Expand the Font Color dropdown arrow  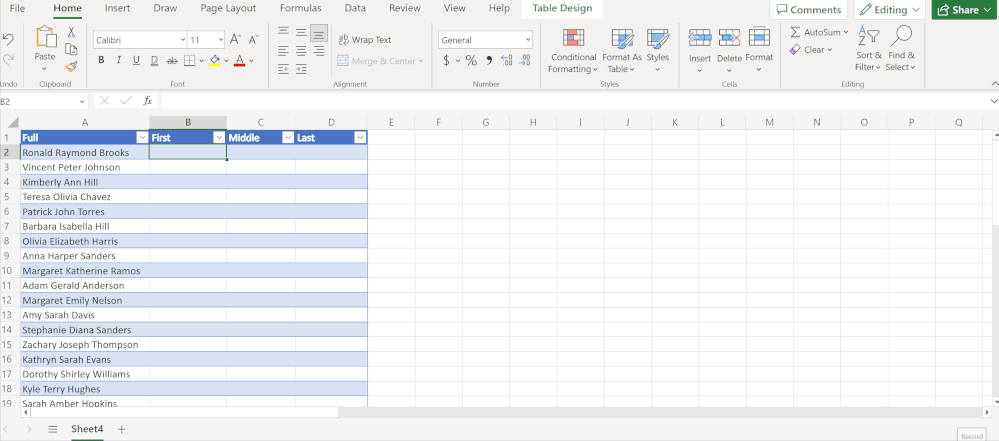(x=251, y=61)
